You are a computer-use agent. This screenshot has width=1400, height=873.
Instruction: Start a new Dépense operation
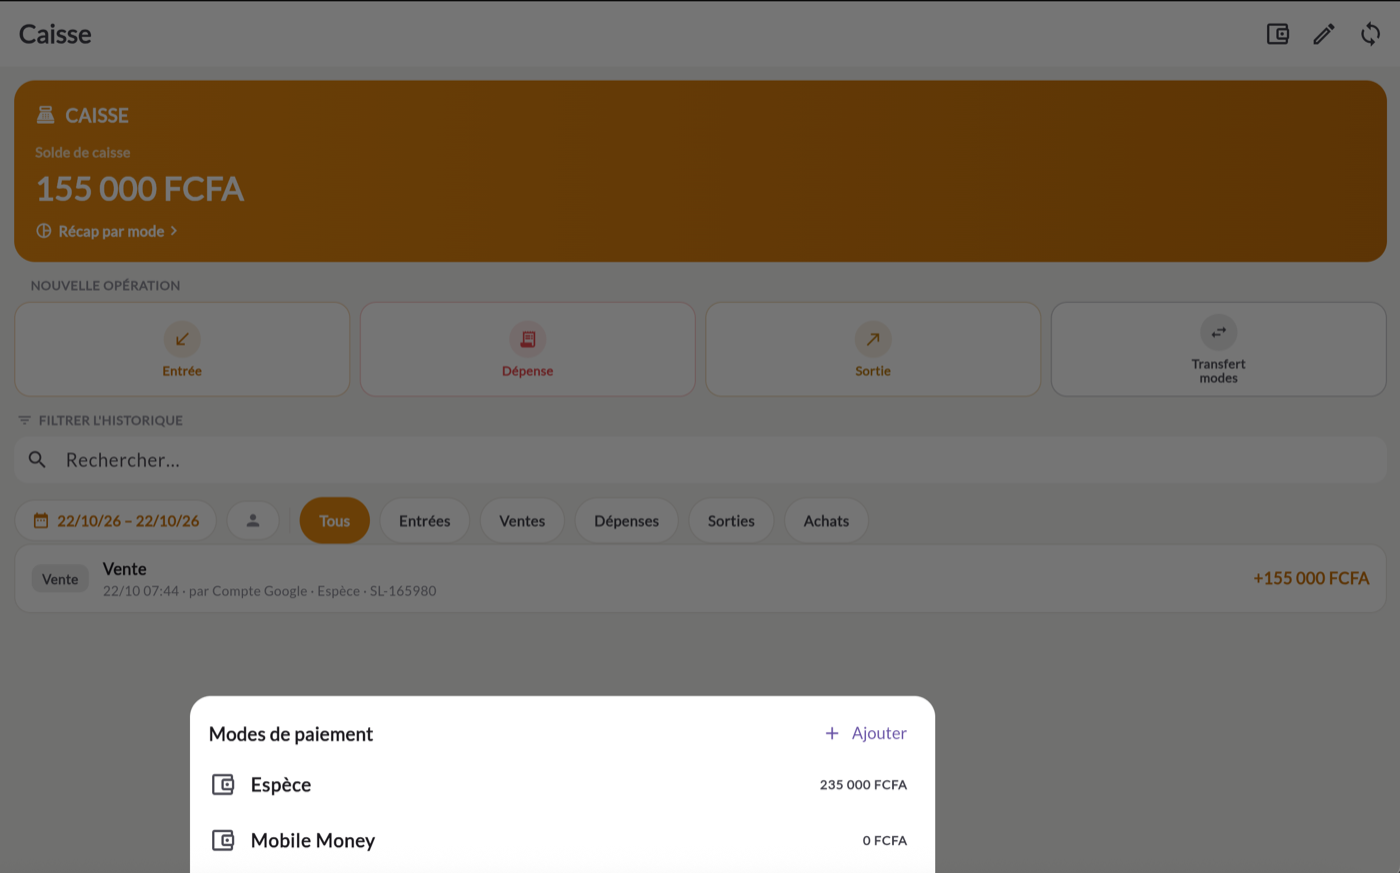point(527,349)
